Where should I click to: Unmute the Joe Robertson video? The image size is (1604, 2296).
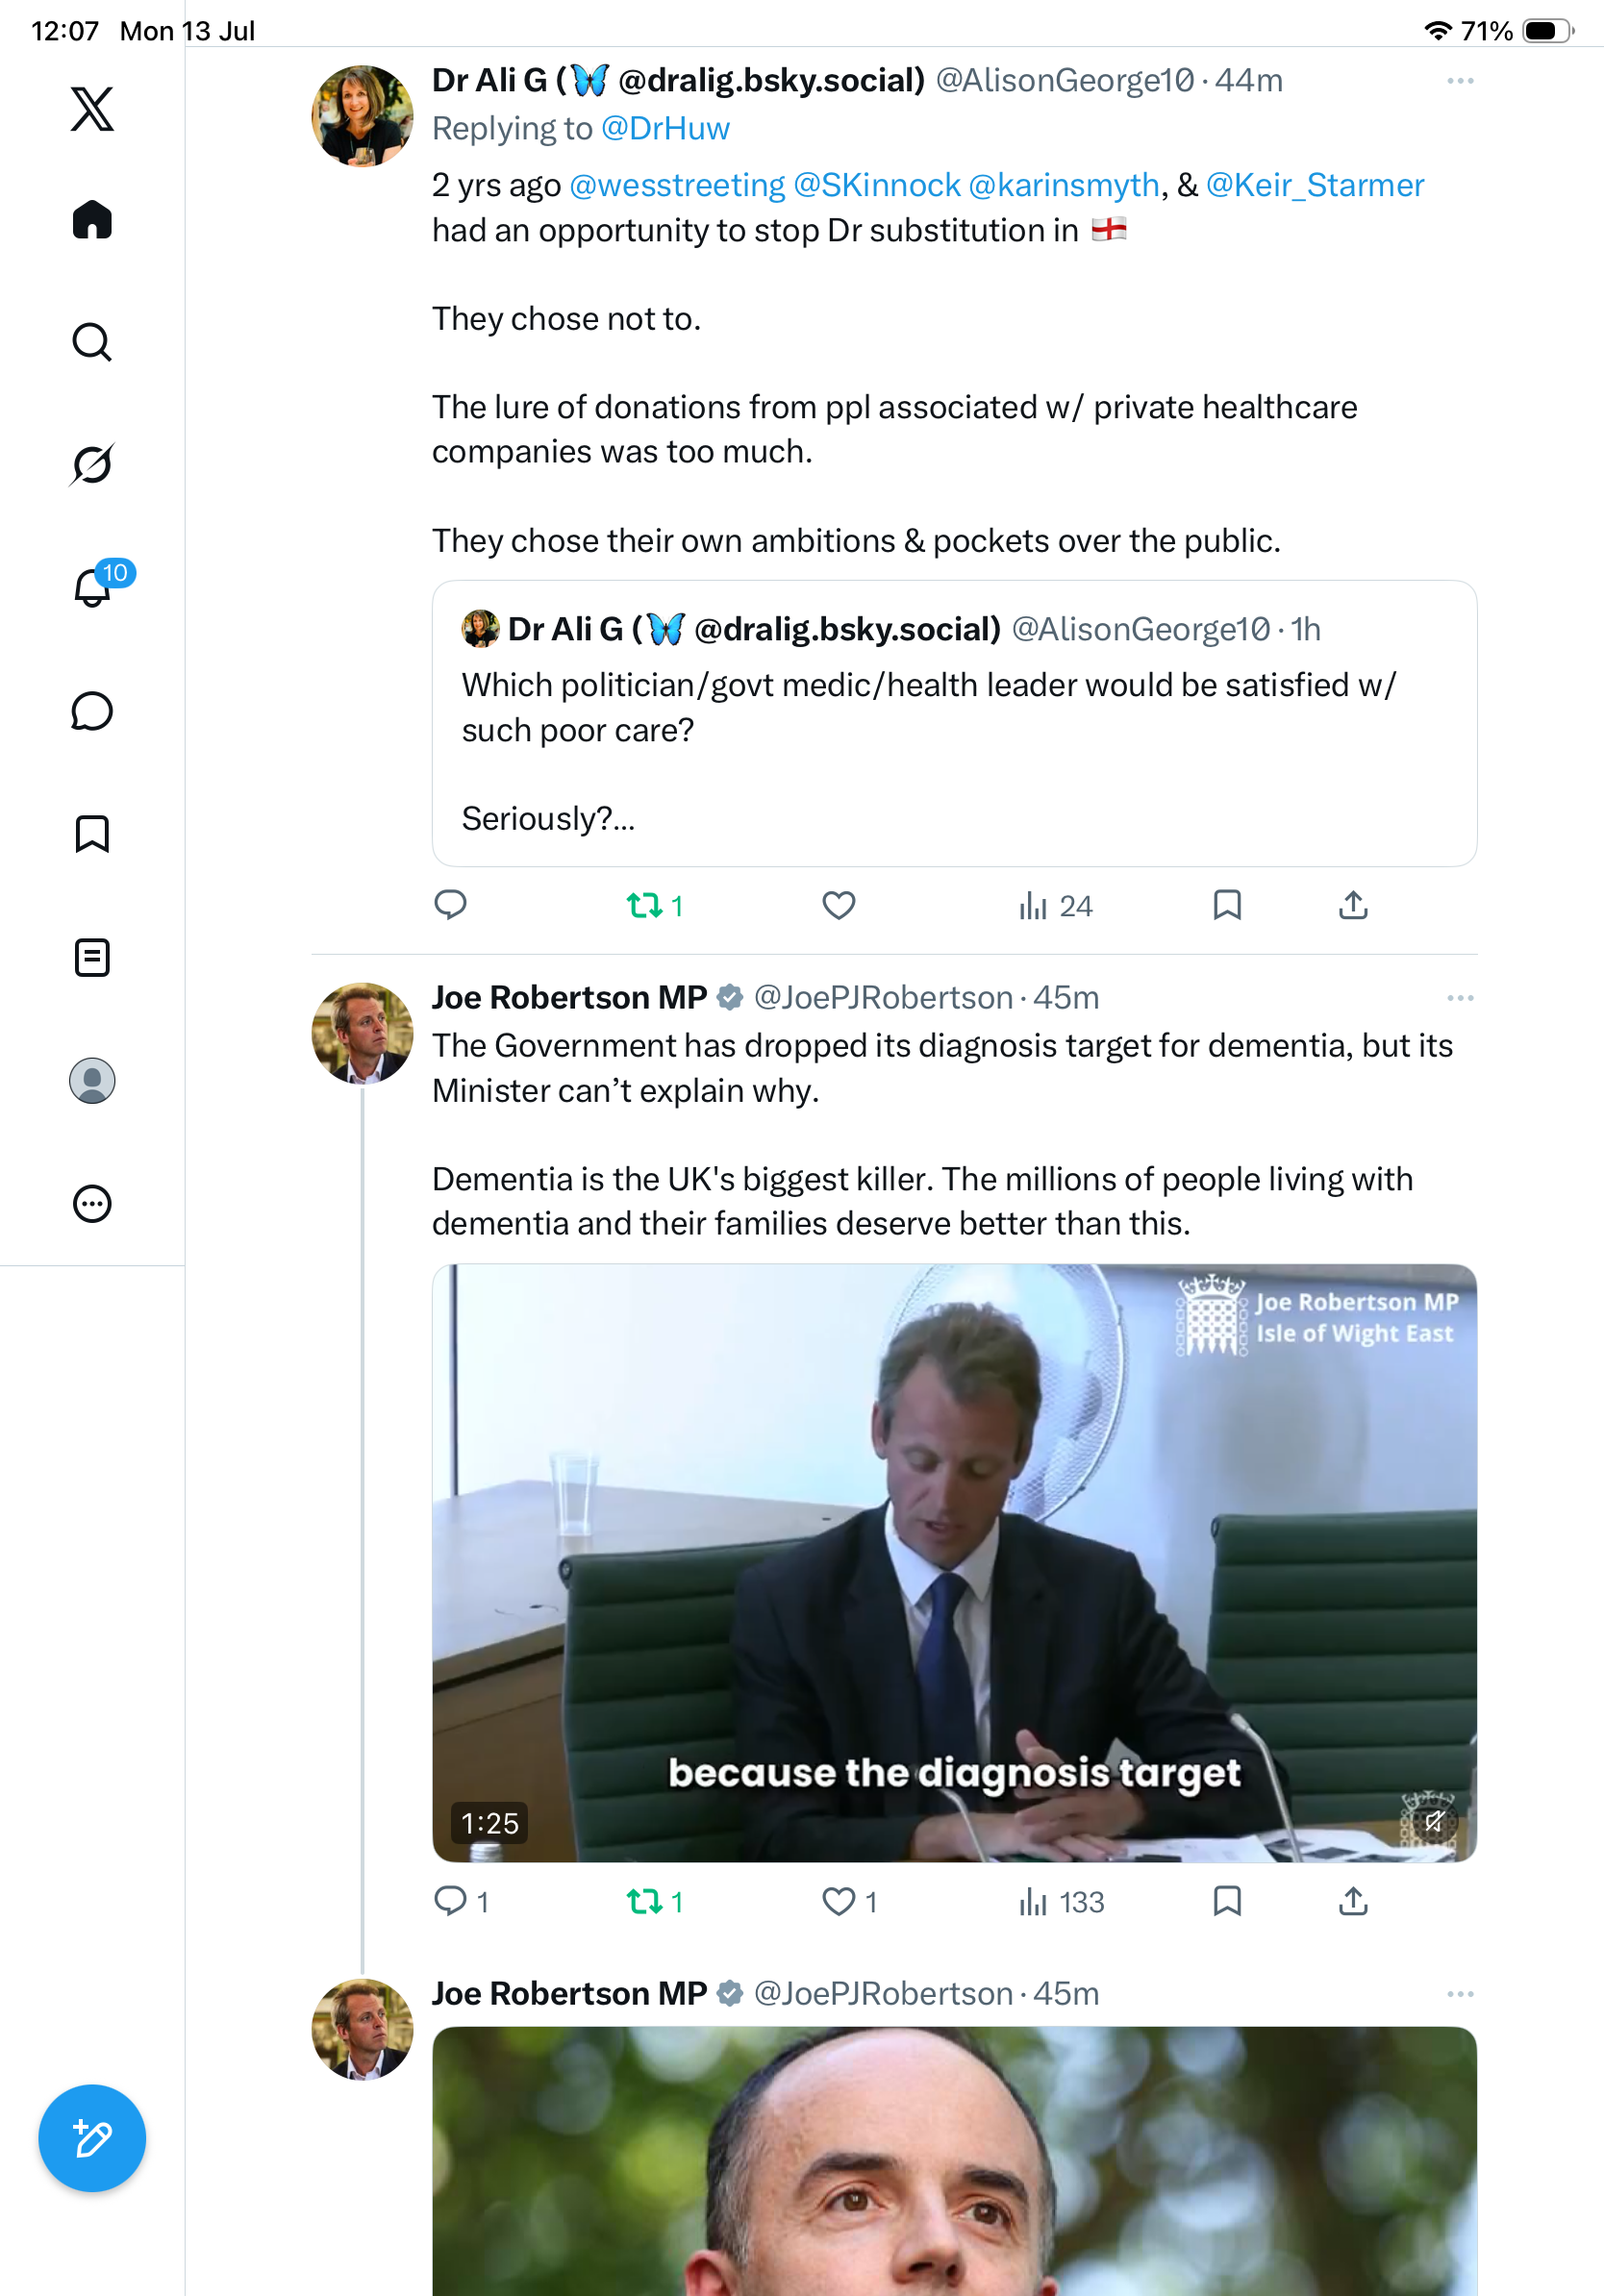tap(1434, 1821)
